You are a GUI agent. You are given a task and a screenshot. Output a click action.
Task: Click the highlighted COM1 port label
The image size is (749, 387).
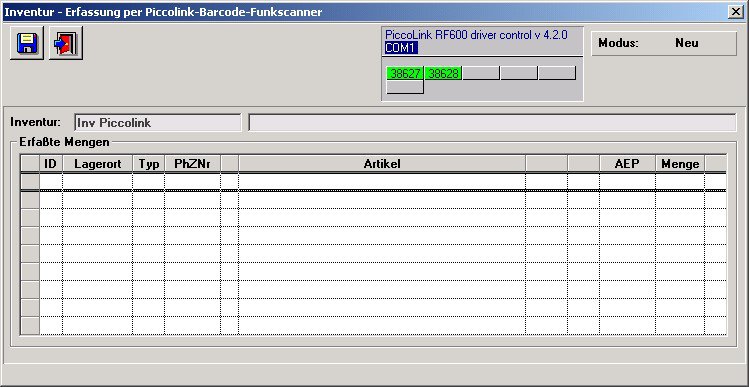(401, 48)
